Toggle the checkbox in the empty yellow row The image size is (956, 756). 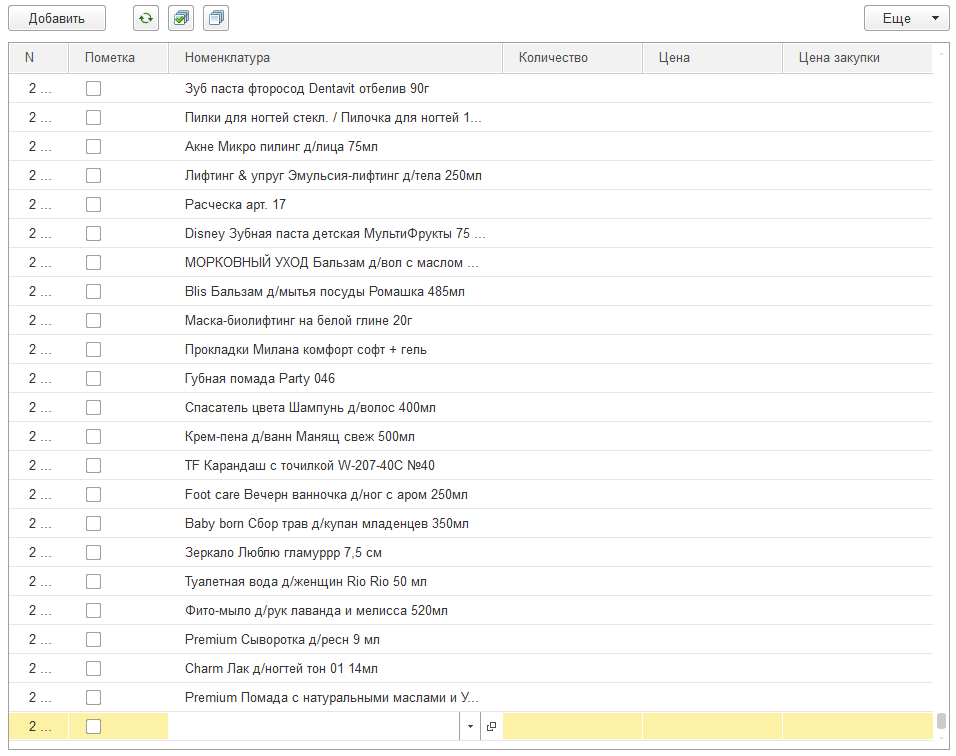(93, 727)
